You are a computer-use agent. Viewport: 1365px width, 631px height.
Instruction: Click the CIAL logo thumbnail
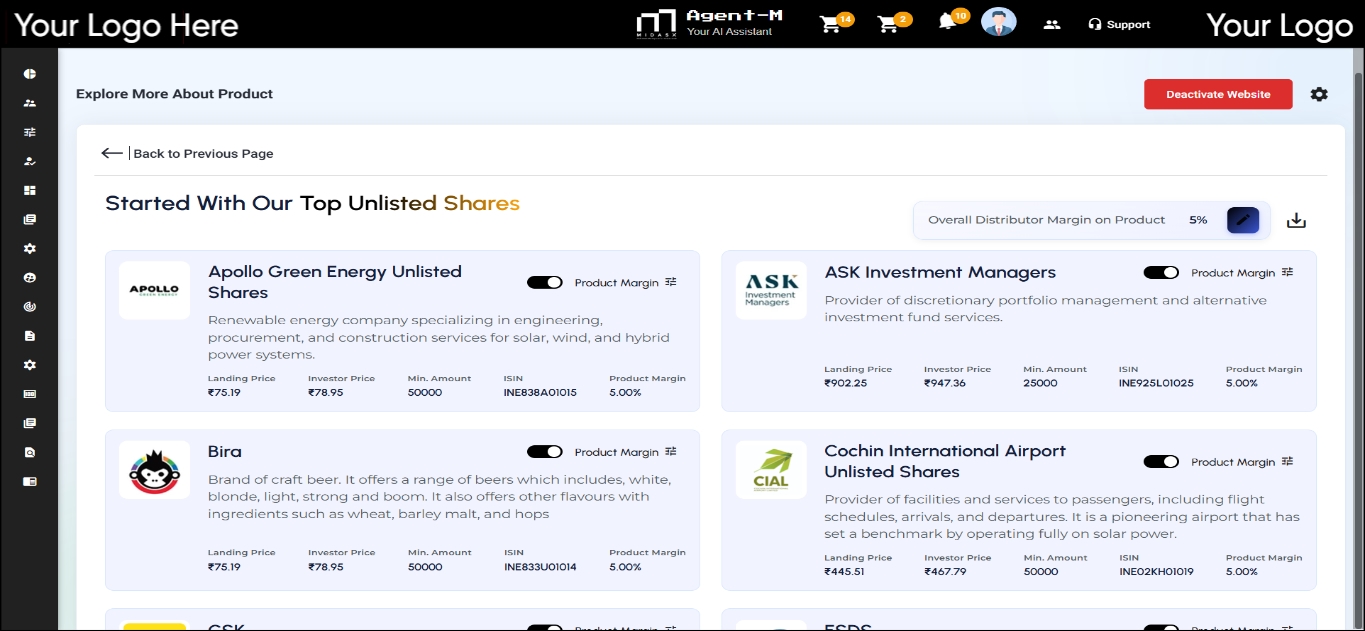click(x=771, y=470)
